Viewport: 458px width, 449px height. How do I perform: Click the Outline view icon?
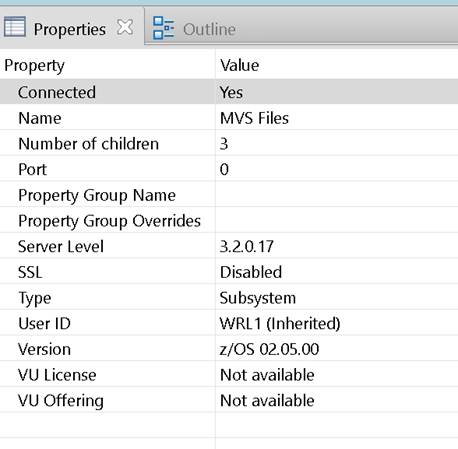163,28
